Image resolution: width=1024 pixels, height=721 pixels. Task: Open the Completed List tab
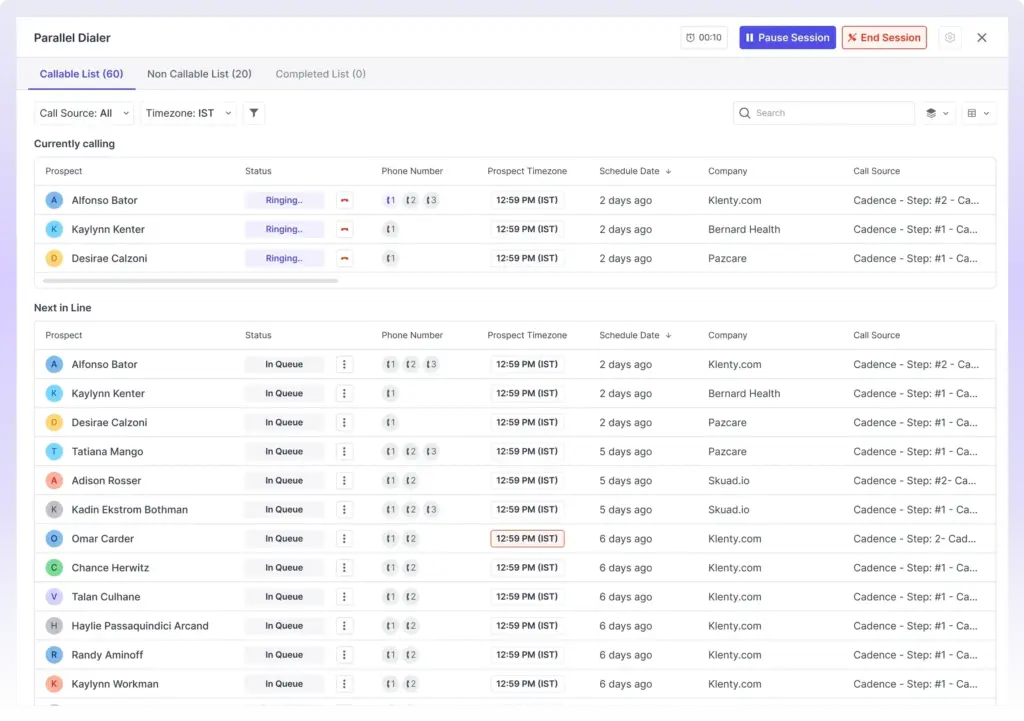point(320,73)
